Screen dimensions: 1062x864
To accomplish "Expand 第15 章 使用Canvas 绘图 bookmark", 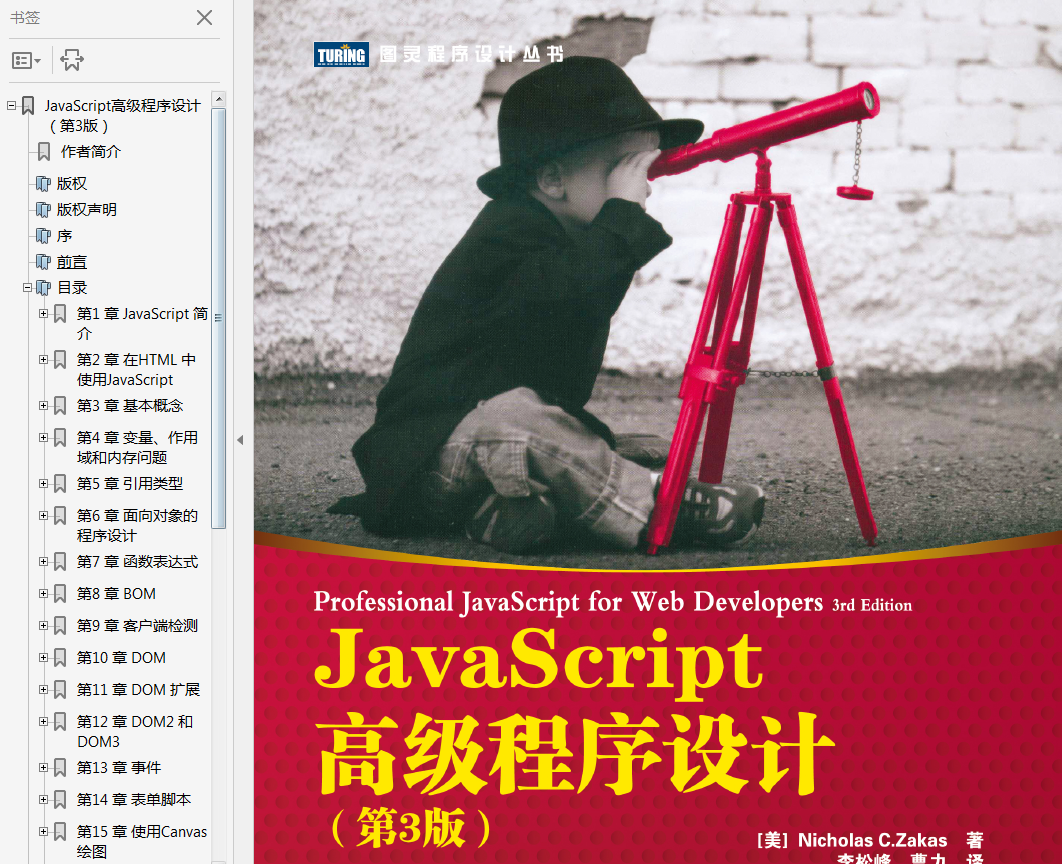I will coord(43,831).
